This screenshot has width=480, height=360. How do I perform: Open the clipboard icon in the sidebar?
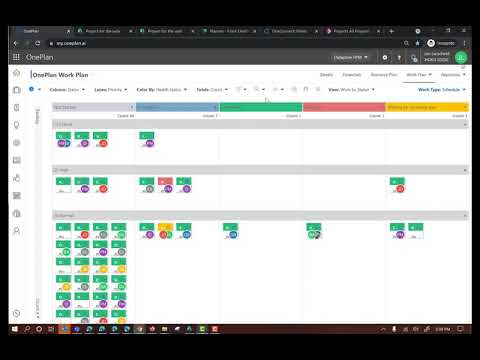tap(17, 107)
